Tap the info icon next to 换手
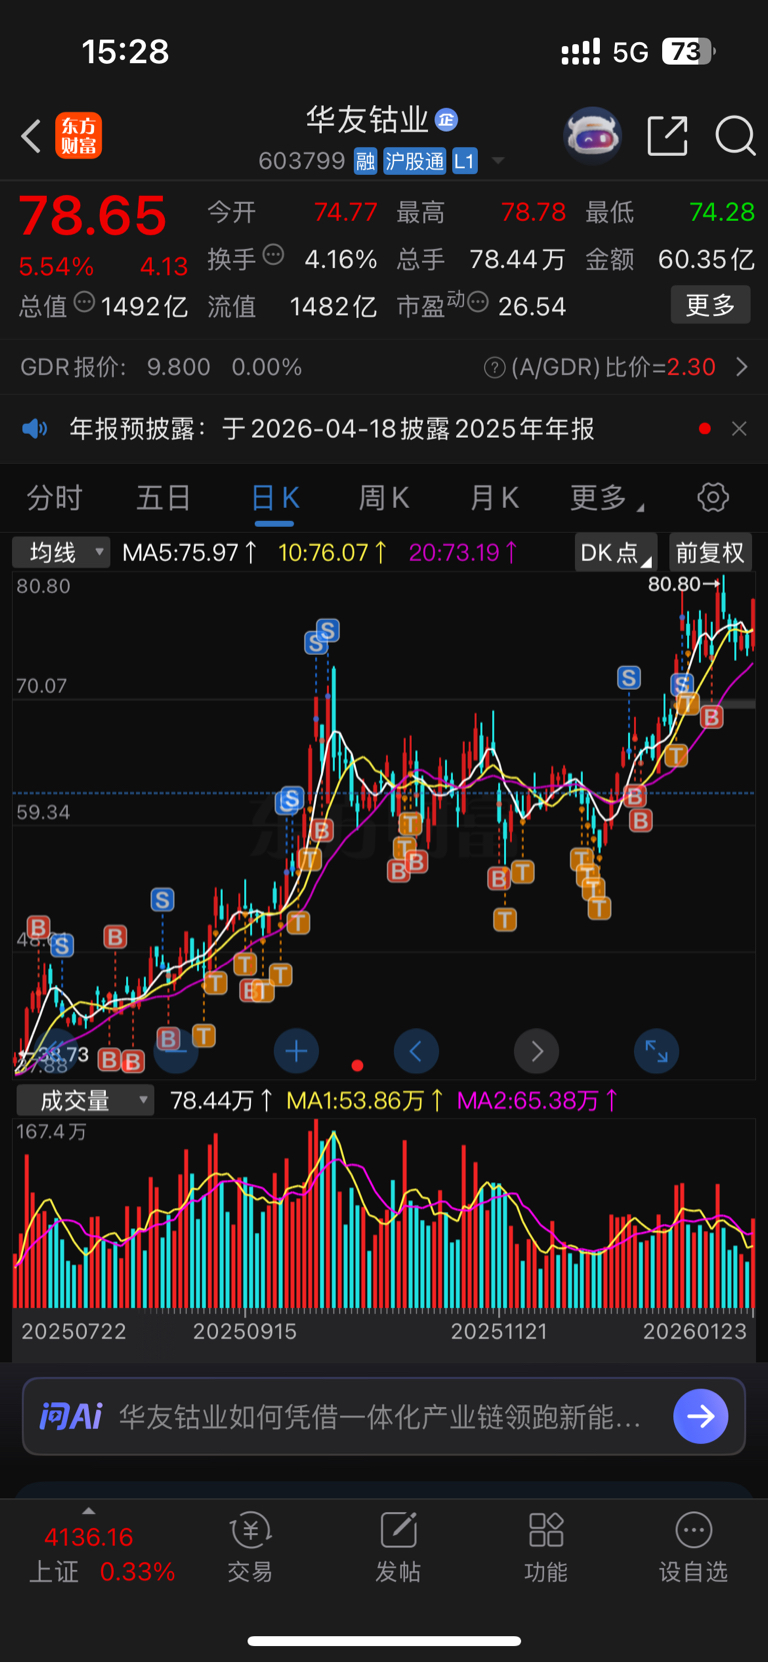Viewport: 768px width, 1663px height. [273, 255]
